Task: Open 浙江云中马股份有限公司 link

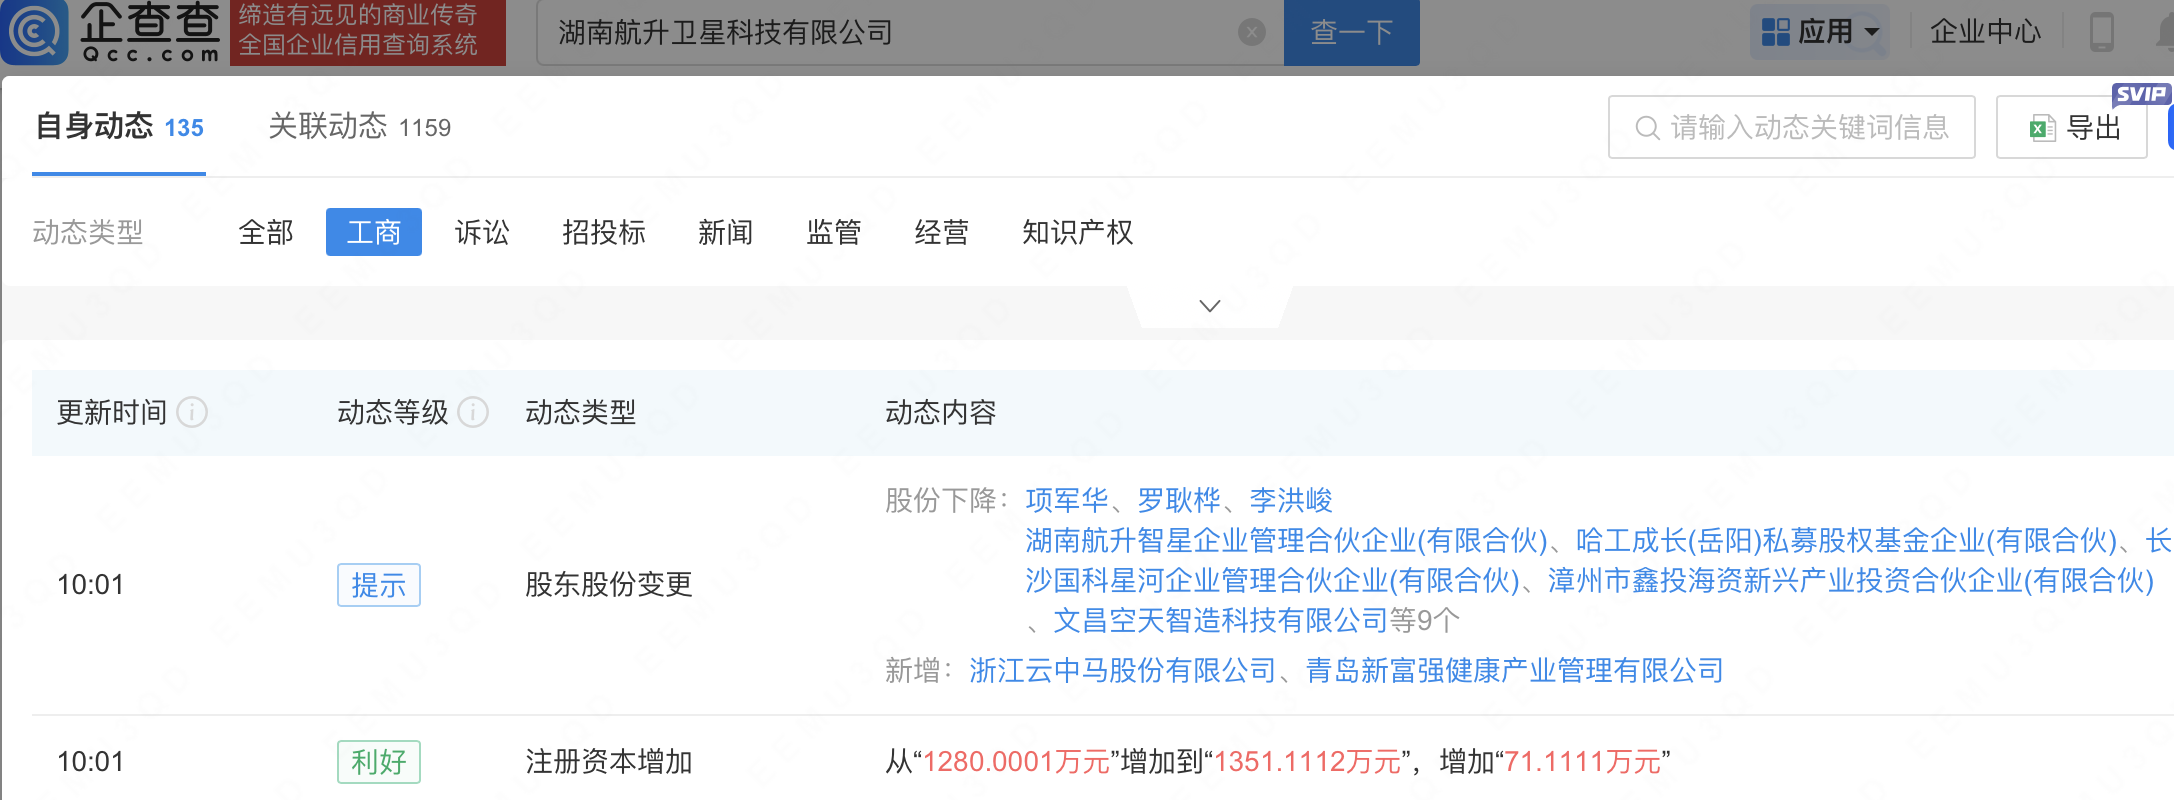Action: coord(1122,670)
